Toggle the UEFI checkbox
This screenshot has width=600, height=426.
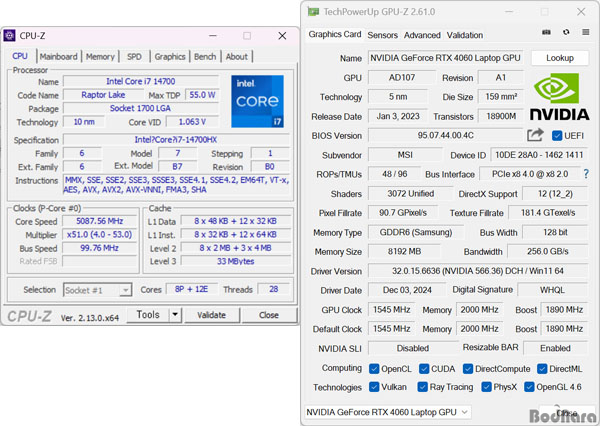(557, 135)
